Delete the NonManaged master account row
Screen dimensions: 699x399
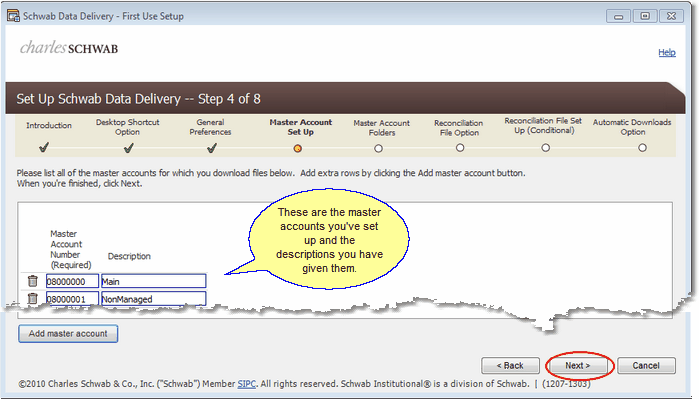tap(33, 298)
